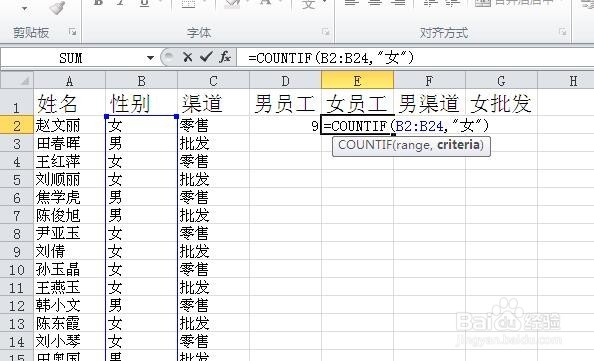The width and height of the screenshot is (594, 361).
Task: Click the COUNTIF function name in tooltip
Action: [364, 145]
